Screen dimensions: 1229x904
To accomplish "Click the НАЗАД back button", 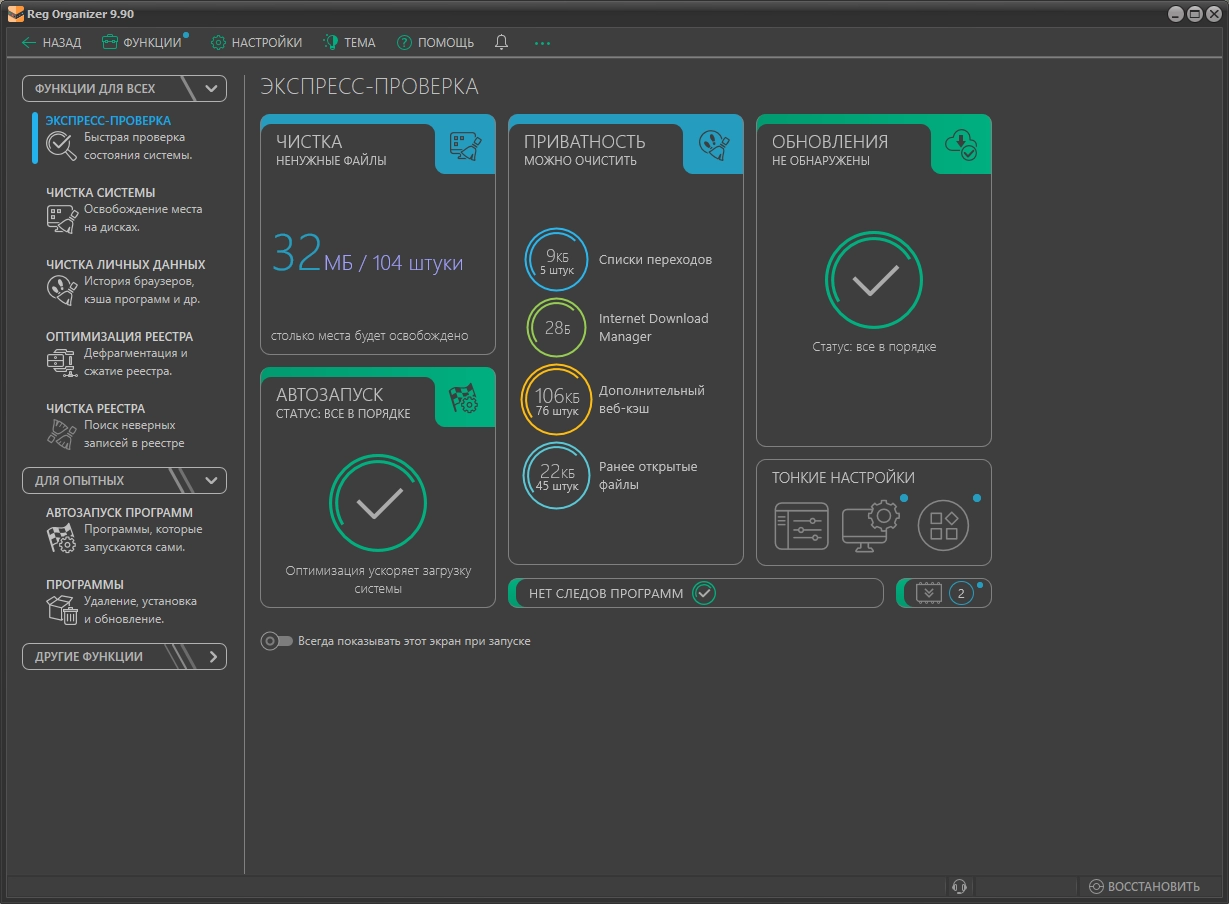I will pyautogui.click(x=51, y=42).
